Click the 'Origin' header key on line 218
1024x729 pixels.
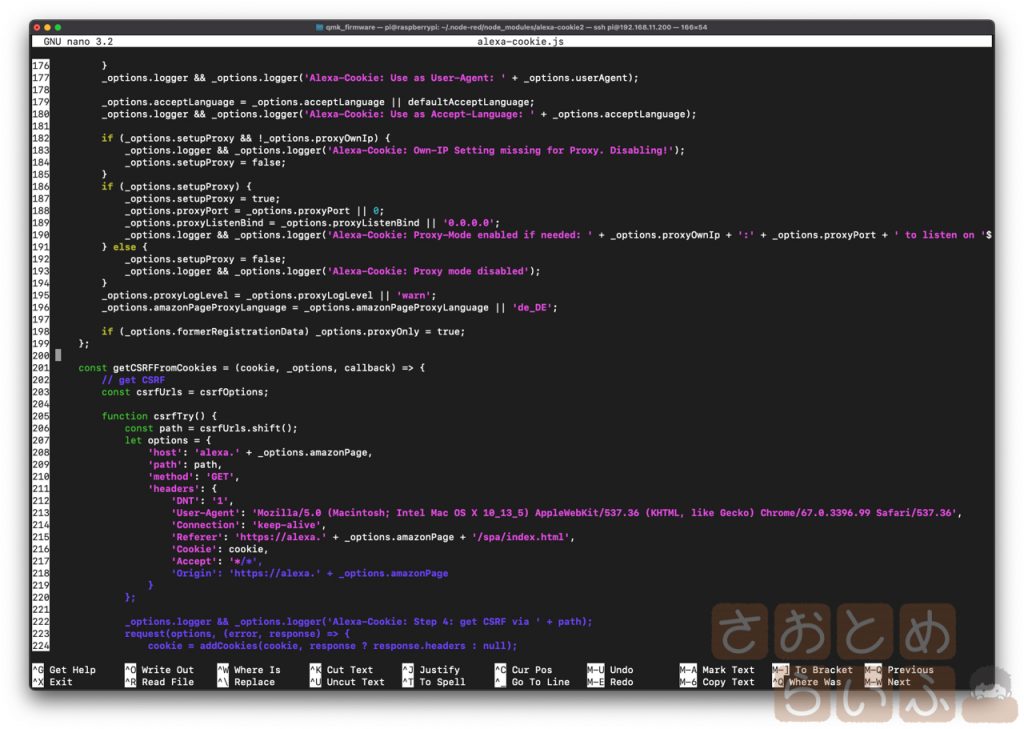[194, 574]
